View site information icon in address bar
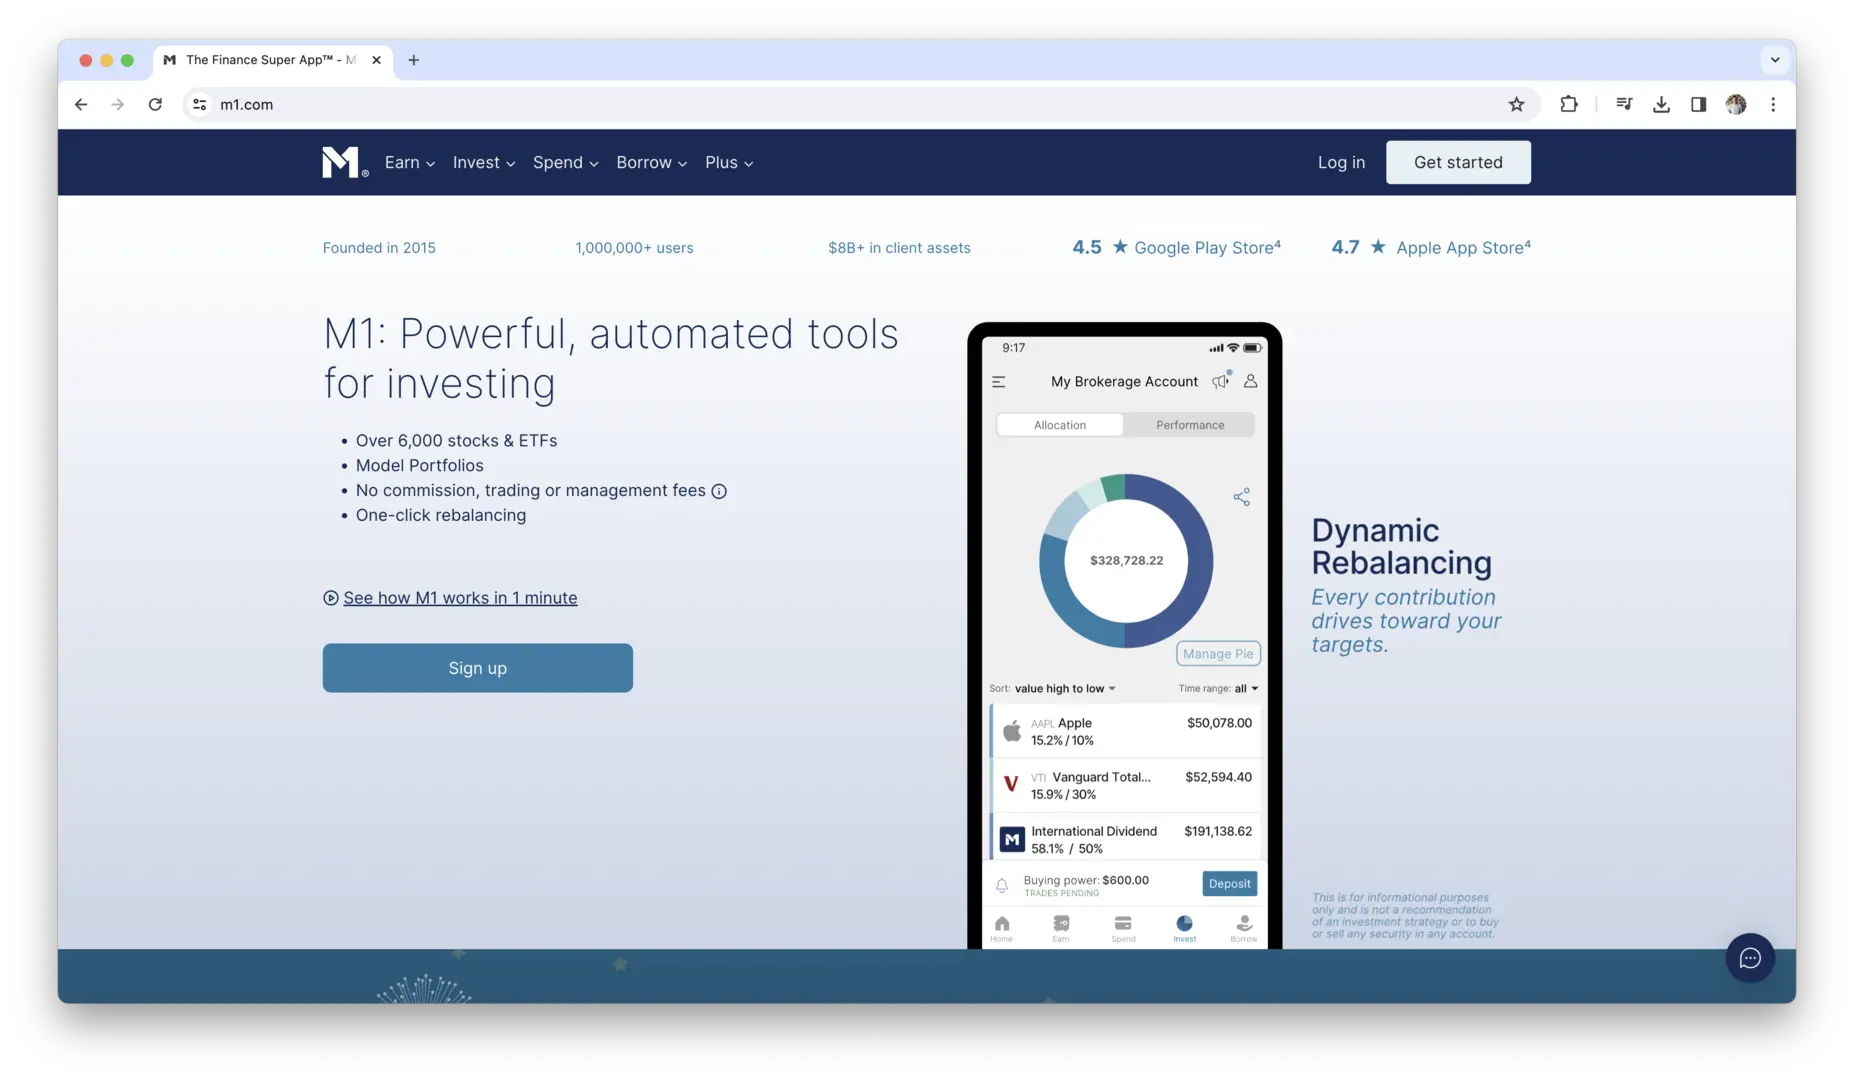 (200, 104)
